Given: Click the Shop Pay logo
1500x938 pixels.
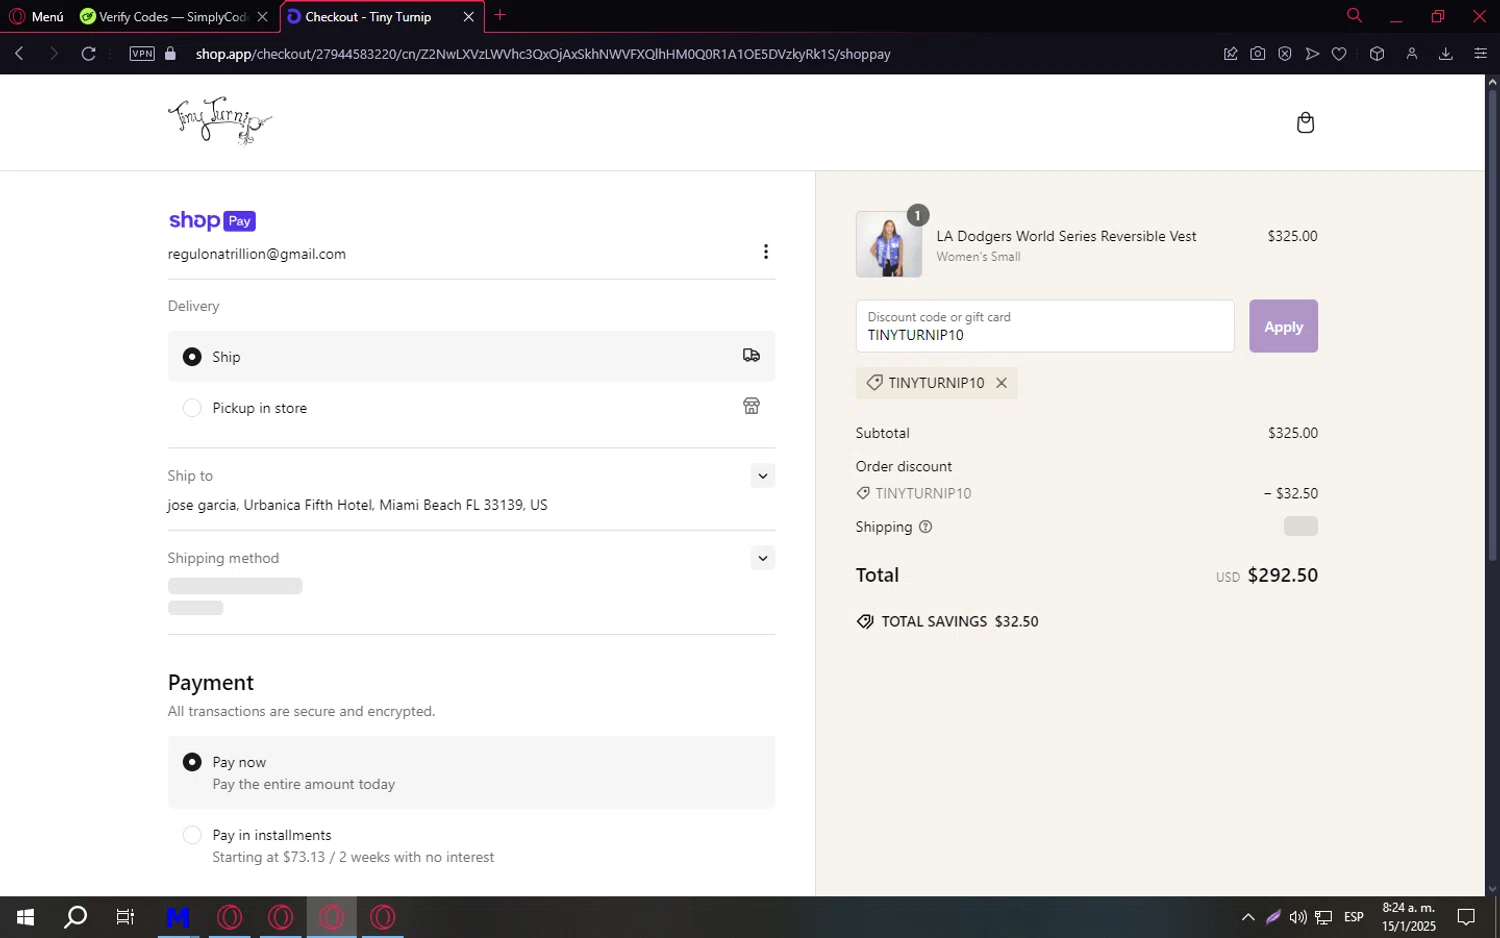Looking at the screenshot, I should coord(212,220).
